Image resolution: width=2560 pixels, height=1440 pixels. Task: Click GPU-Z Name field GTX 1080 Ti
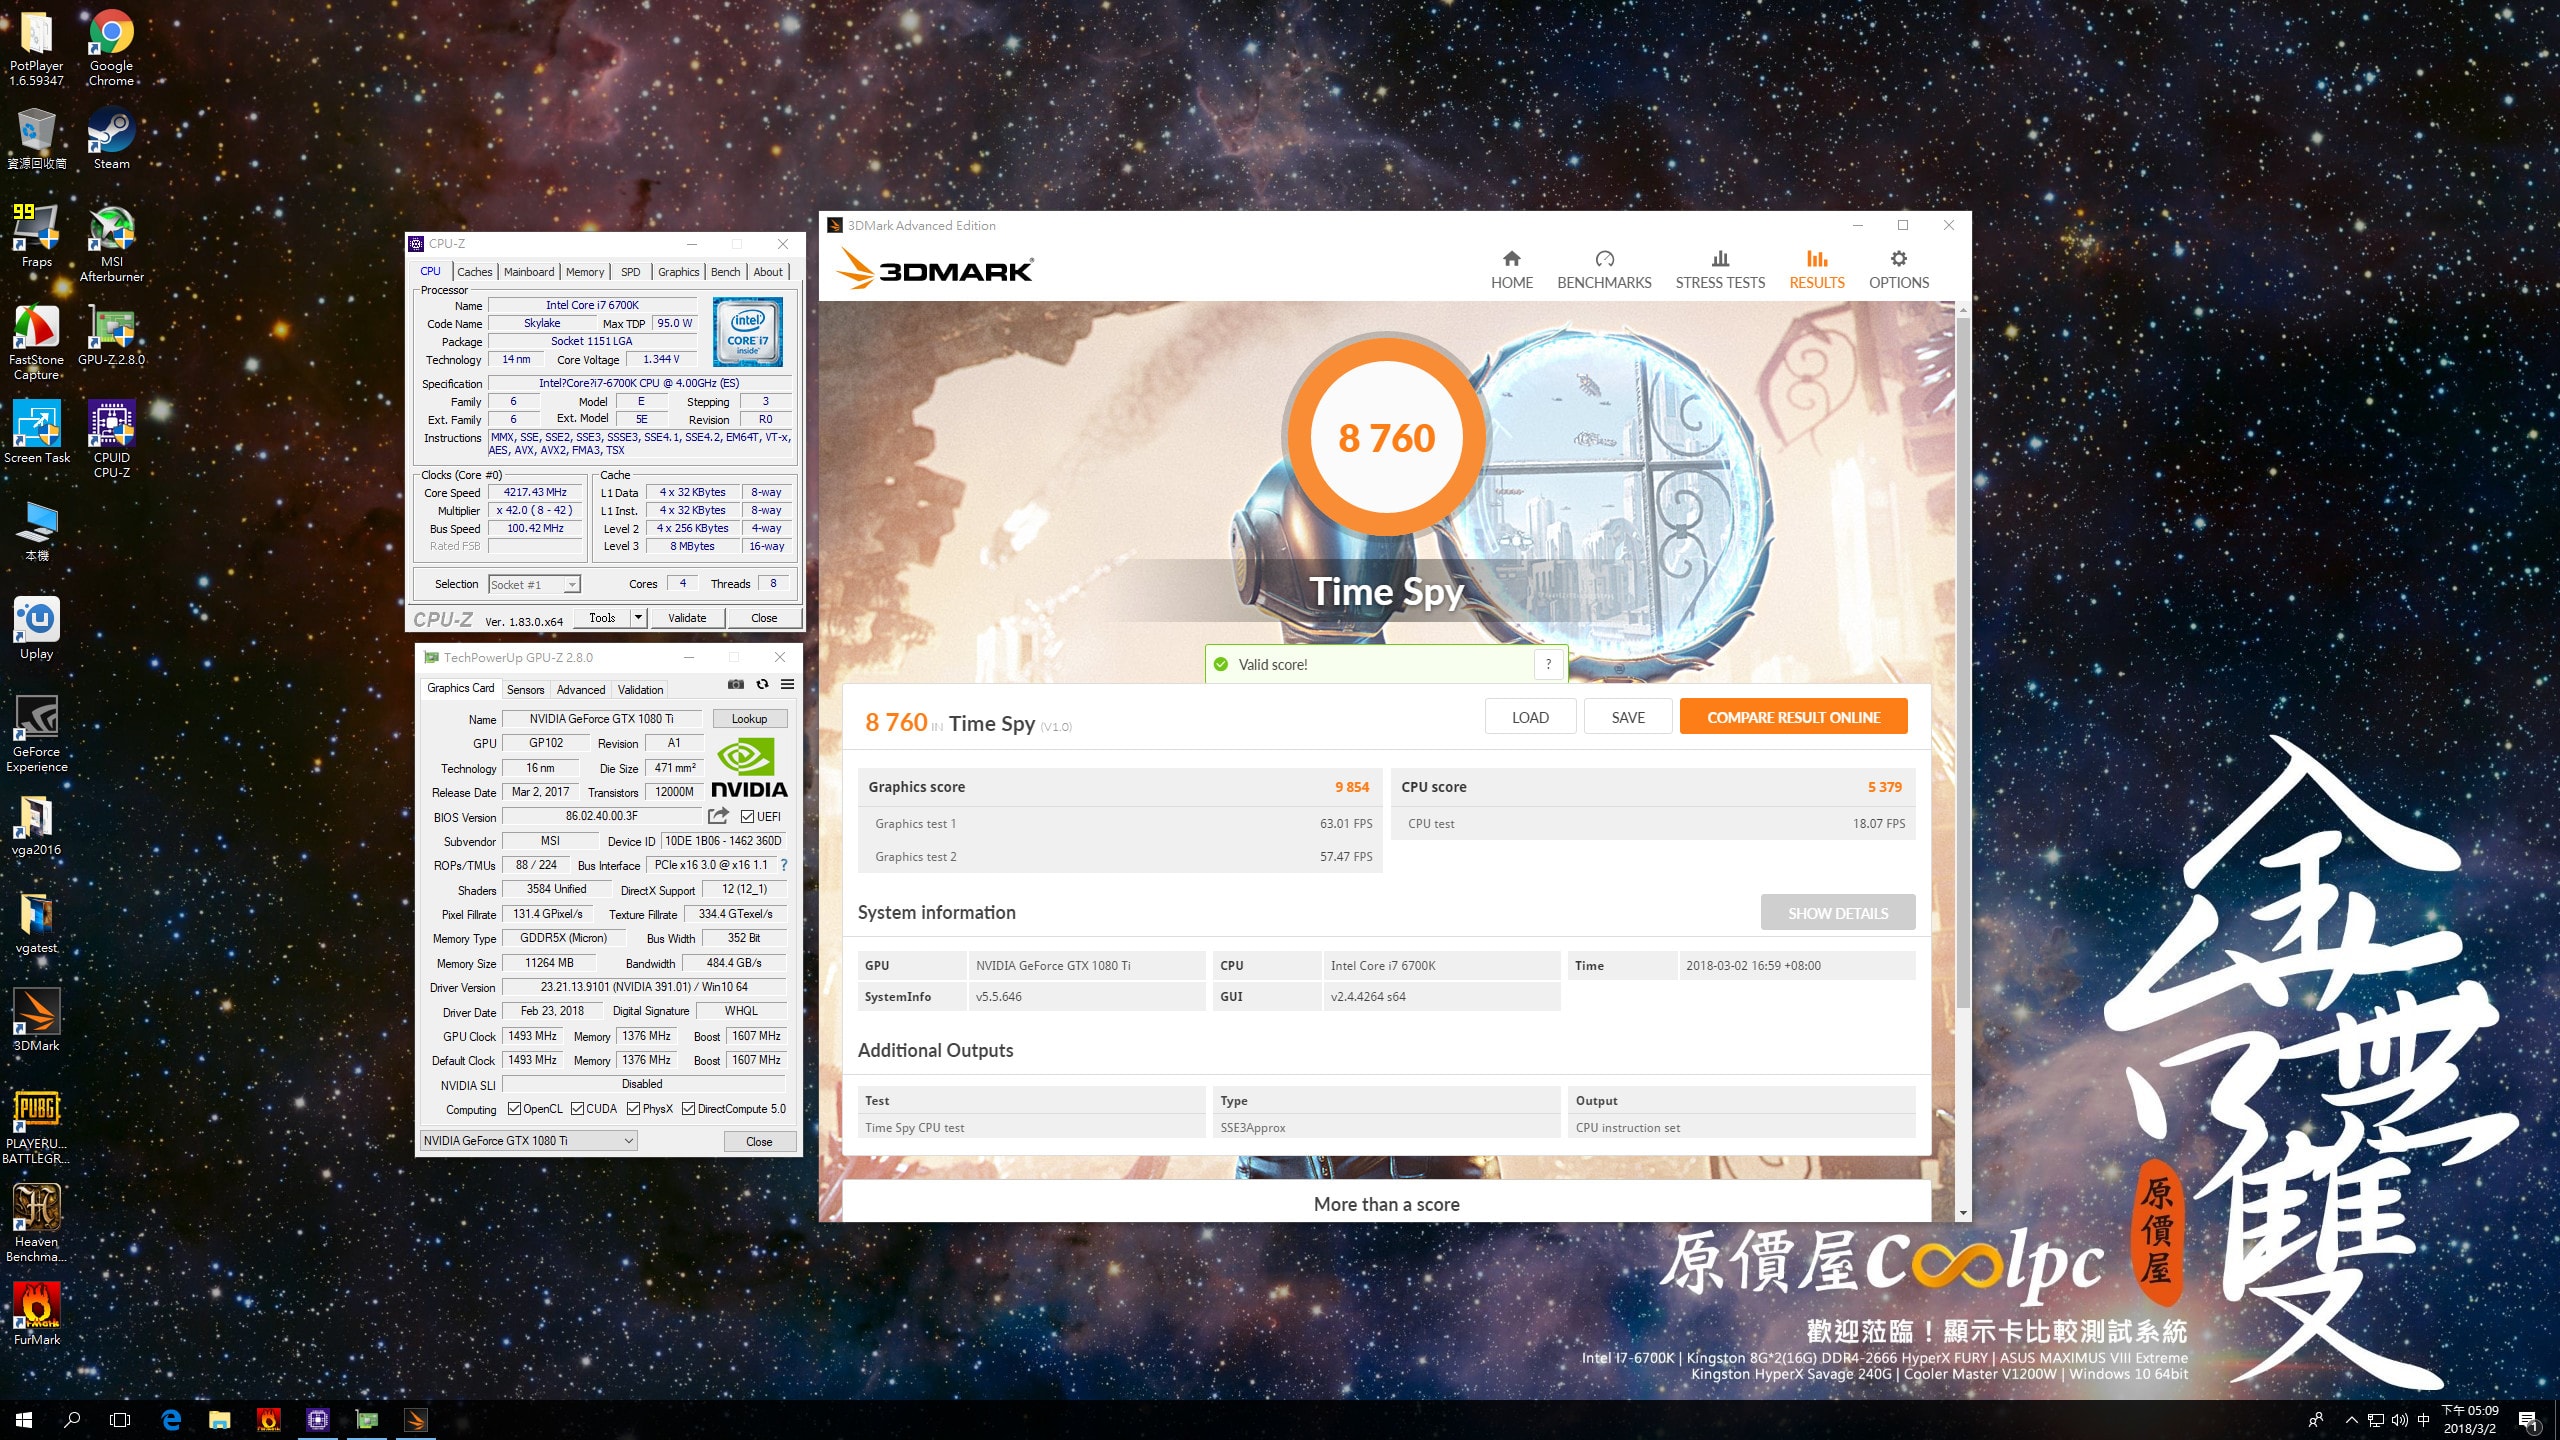click(x=602, y=719)
